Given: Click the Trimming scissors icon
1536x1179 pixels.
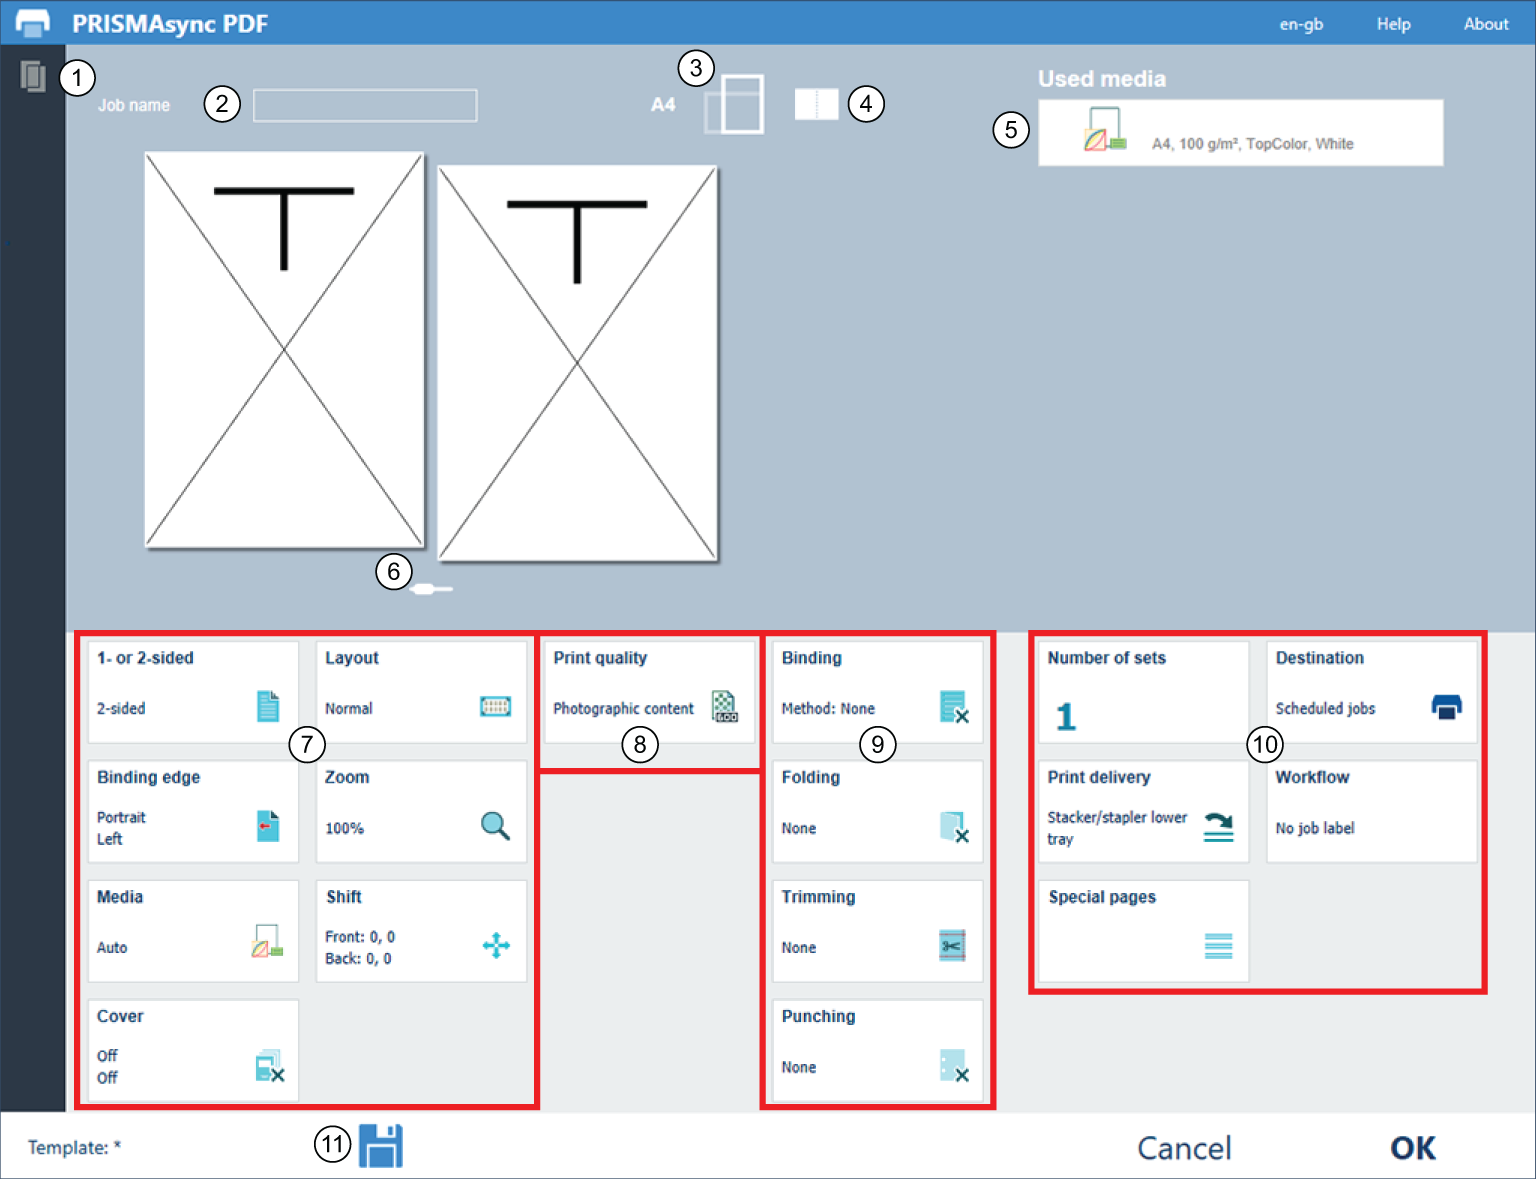Looking at the screenshot, I should point(952,945).
